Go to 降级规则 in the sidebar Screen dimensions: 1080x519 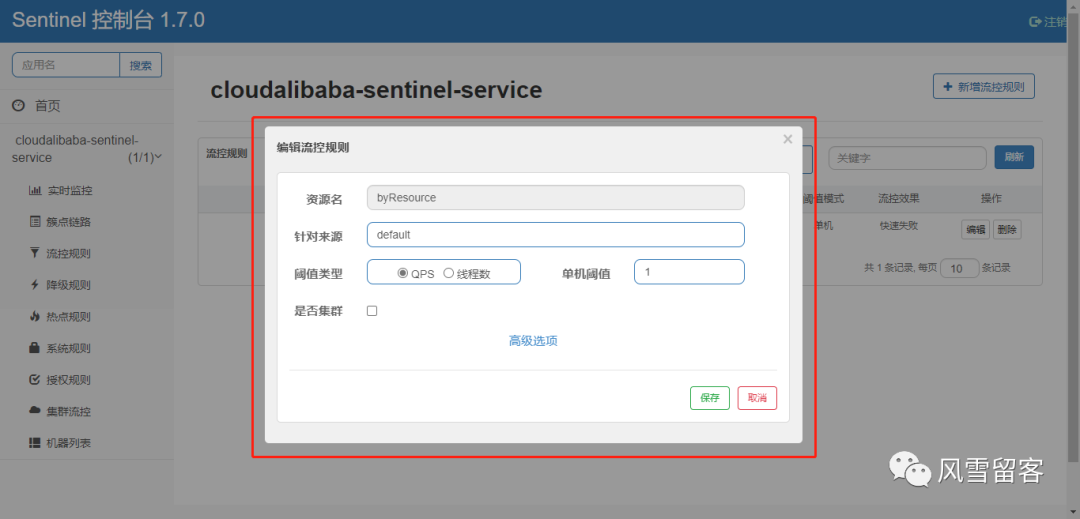tap(68, 286)
